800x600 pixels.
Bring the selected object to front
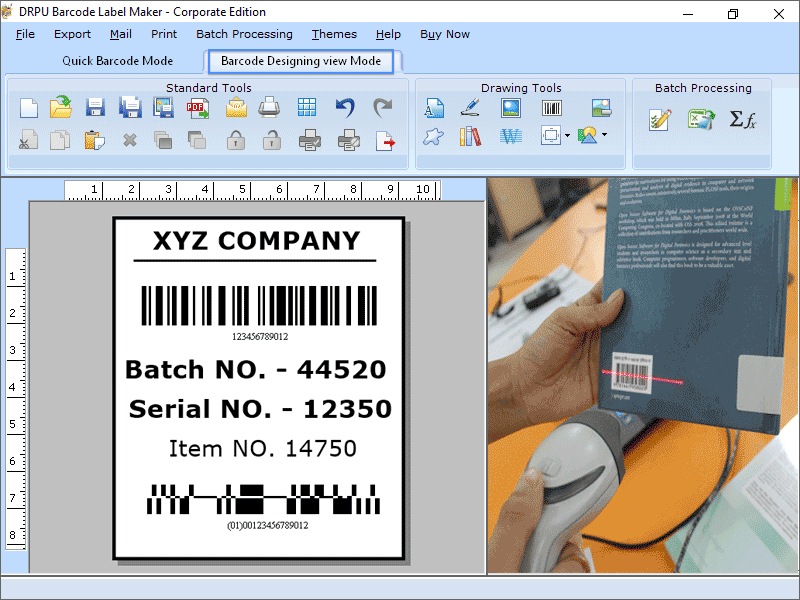[x=163, y=140]
